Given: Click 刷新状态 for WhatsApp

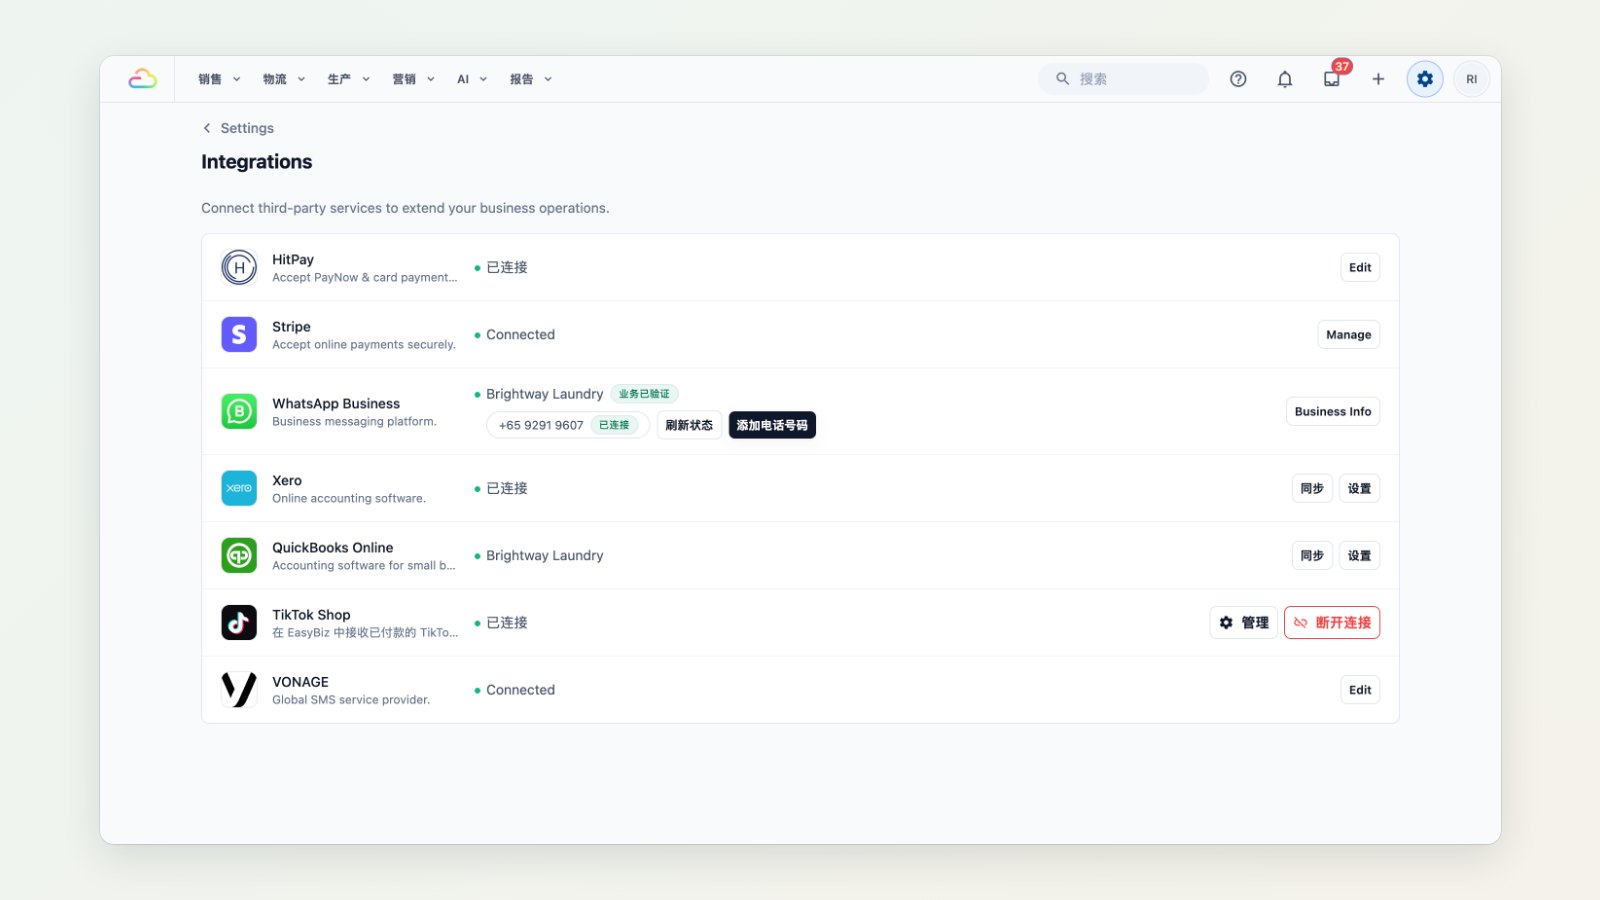Looking at the screenshot, I should click(x=689, y=425).
